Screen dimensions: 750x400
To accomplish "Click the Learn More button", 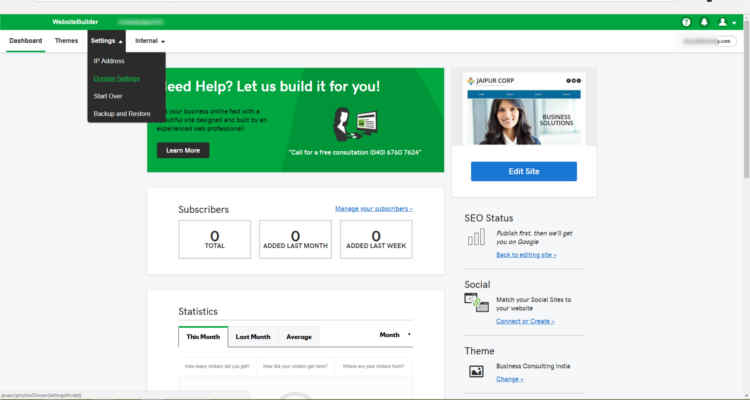I will 183,150.
